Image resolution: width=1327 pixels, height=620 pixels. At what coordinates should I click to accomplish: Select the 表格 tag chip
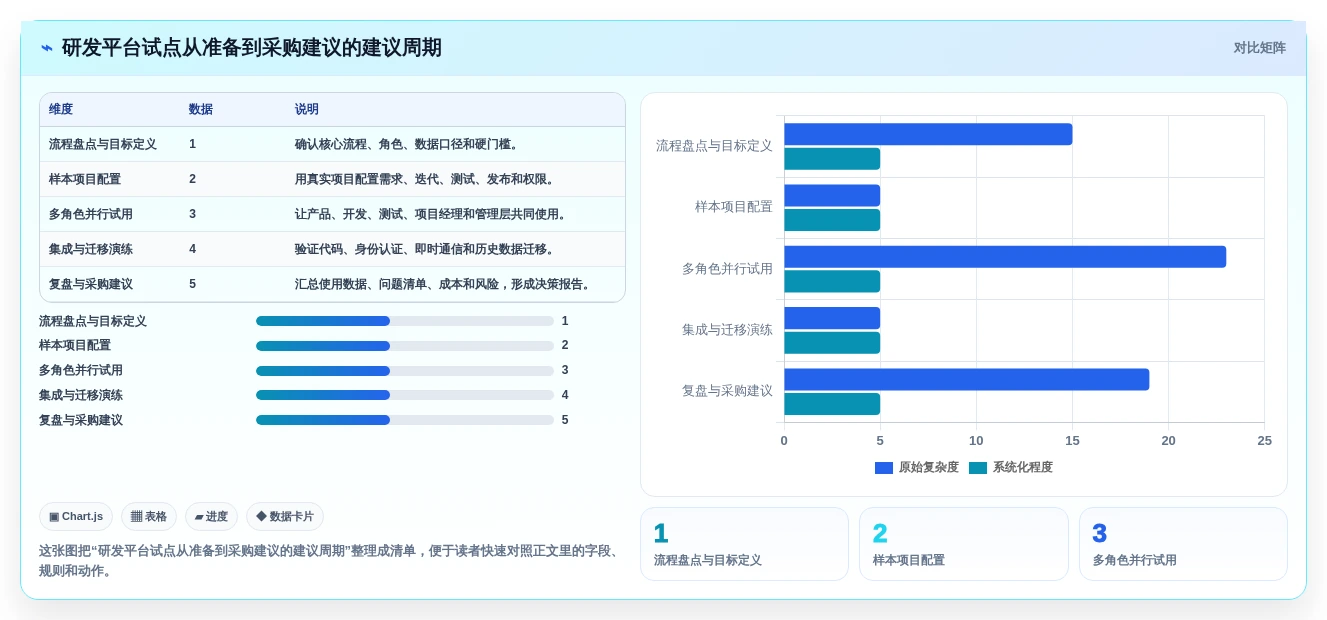click(149, 517)
